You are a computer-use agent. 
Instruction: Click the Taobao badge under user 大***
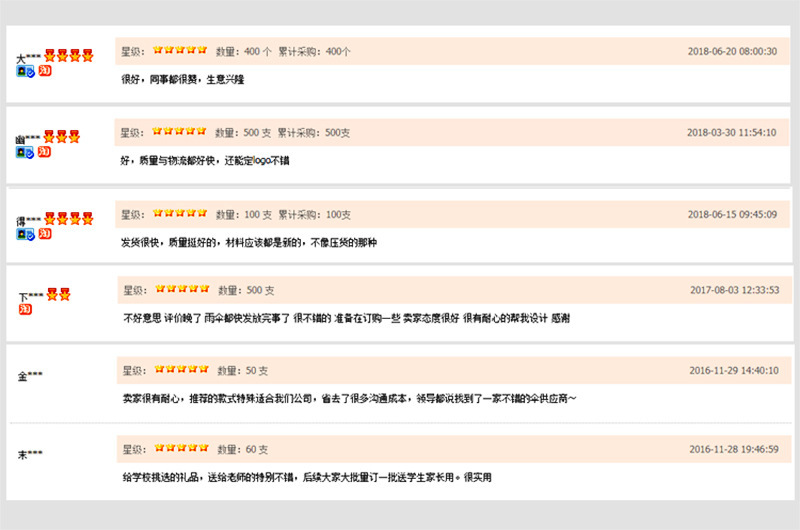[x=45, y=70]
